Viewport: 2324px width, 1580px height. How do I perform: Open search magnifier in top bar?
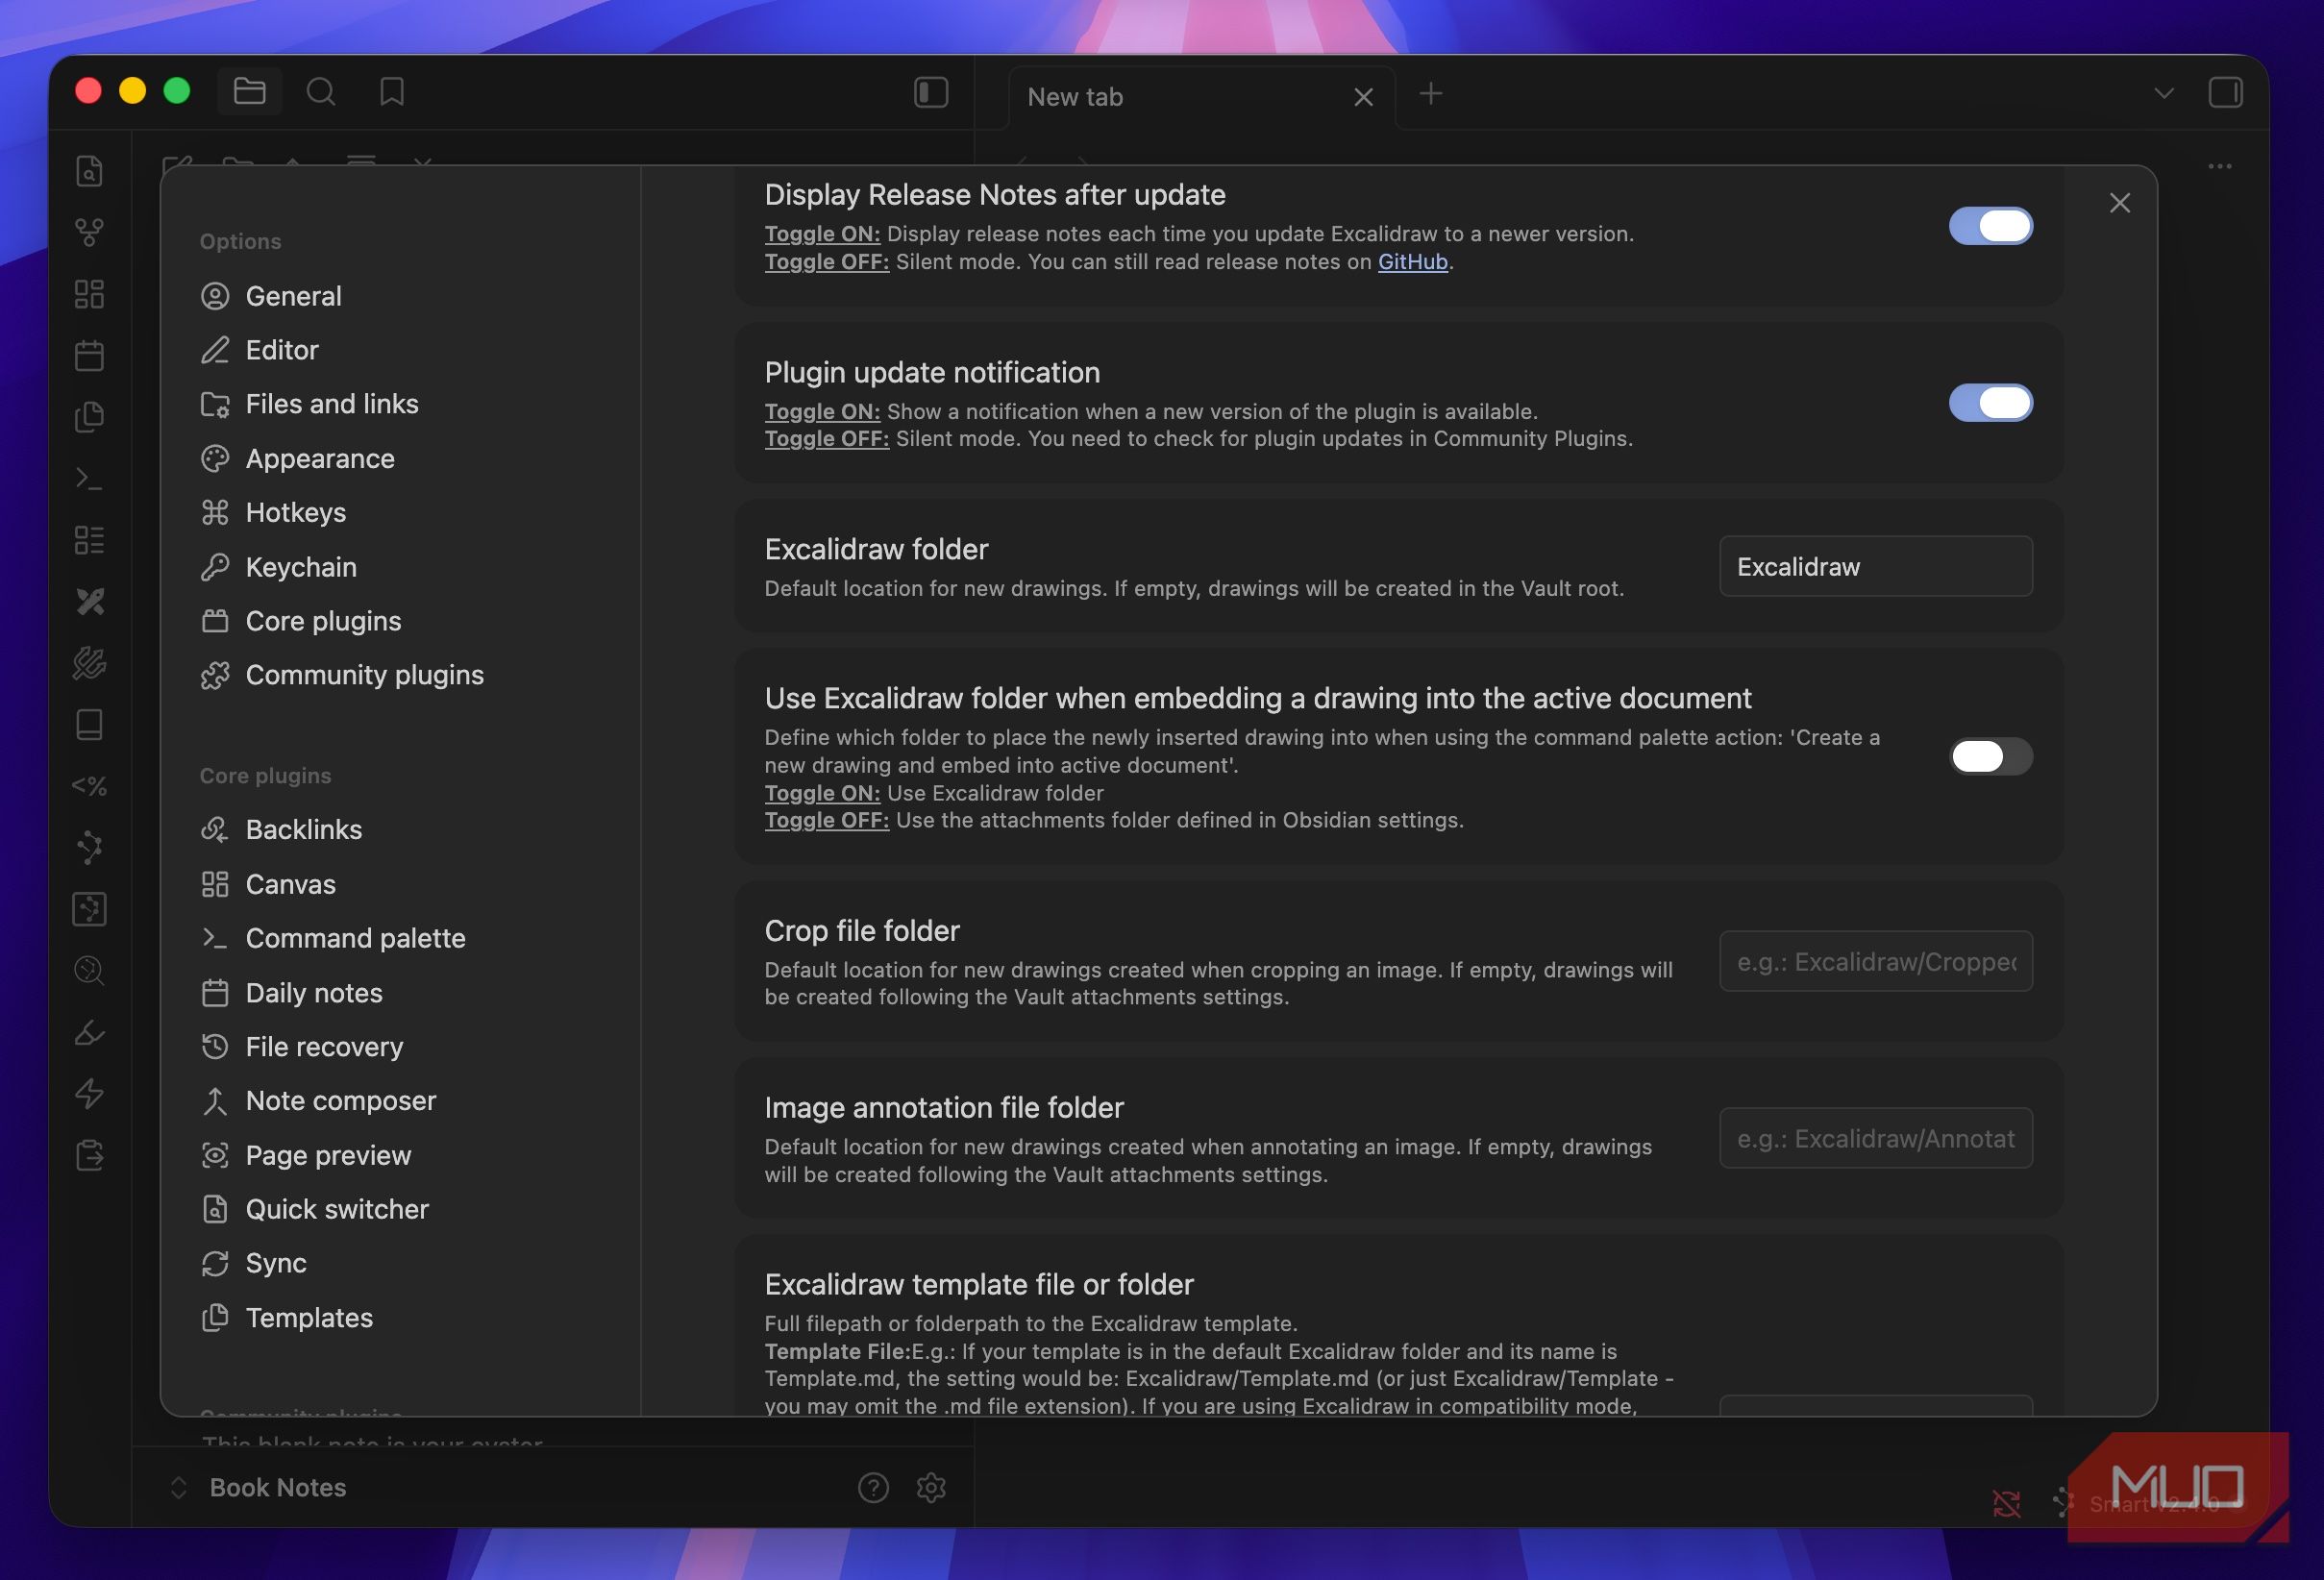click(x=320, y=92)
